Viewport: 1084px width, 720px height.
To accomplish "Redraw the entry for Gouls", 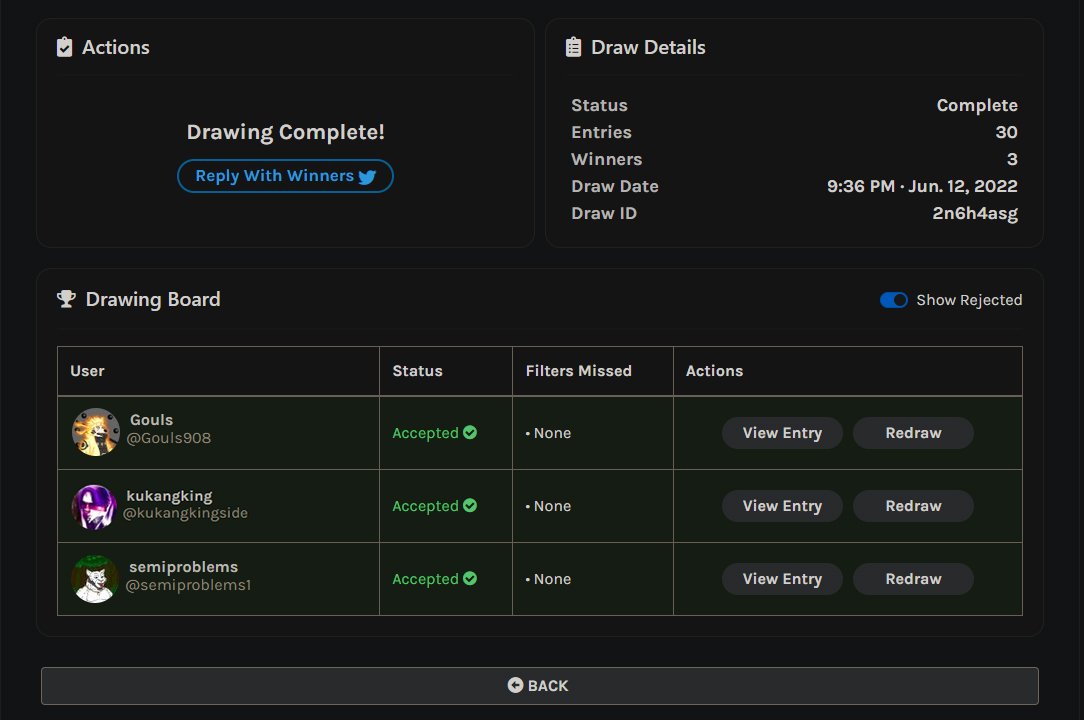I will [x=913, y=432].
